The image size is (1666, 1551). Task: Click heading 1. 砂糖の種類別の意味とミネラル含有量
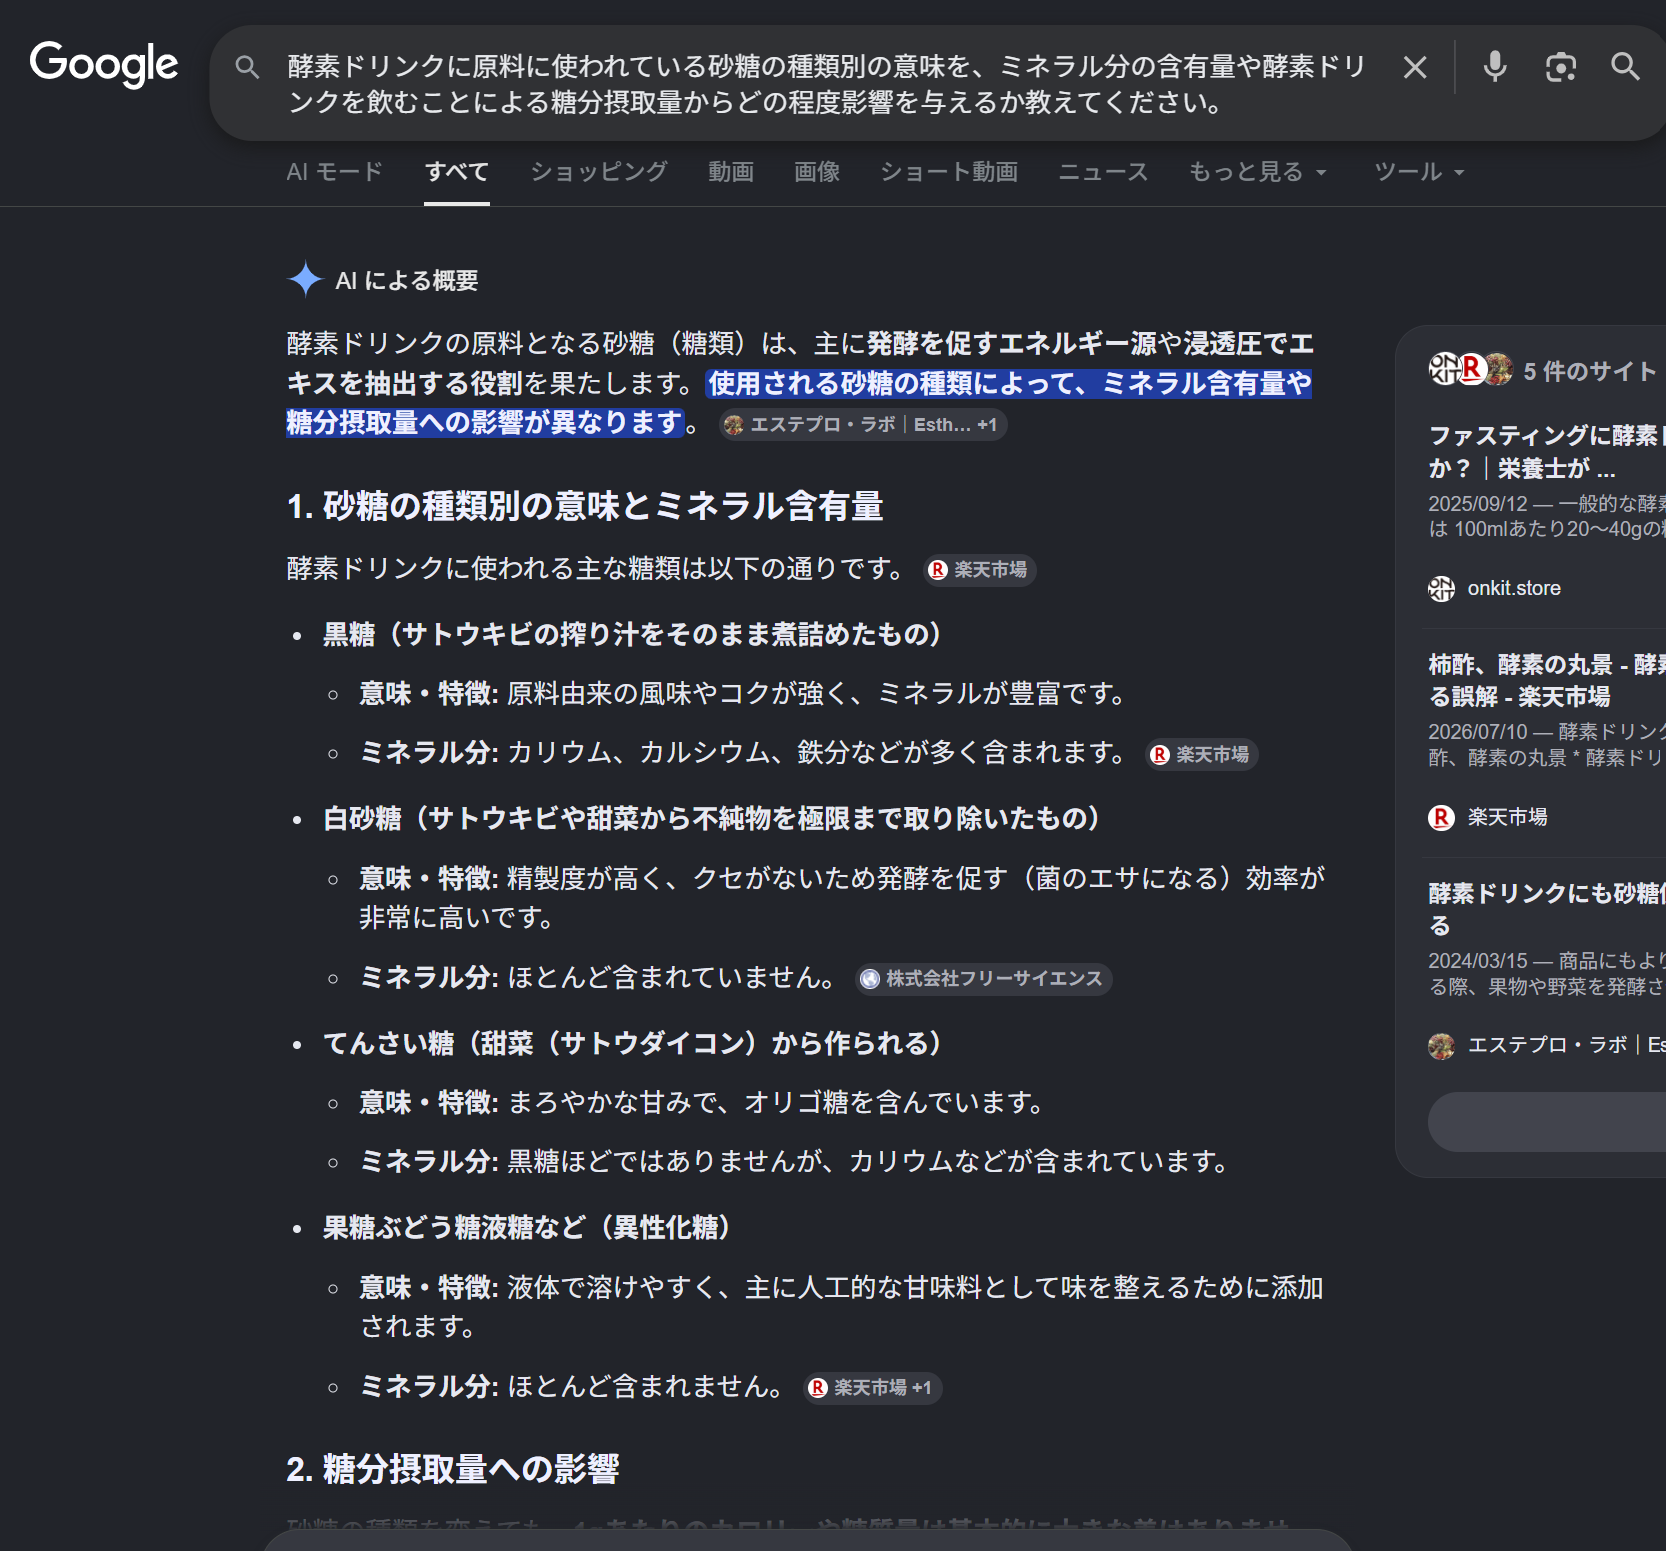pyautogui.click(x=585, y=506)
